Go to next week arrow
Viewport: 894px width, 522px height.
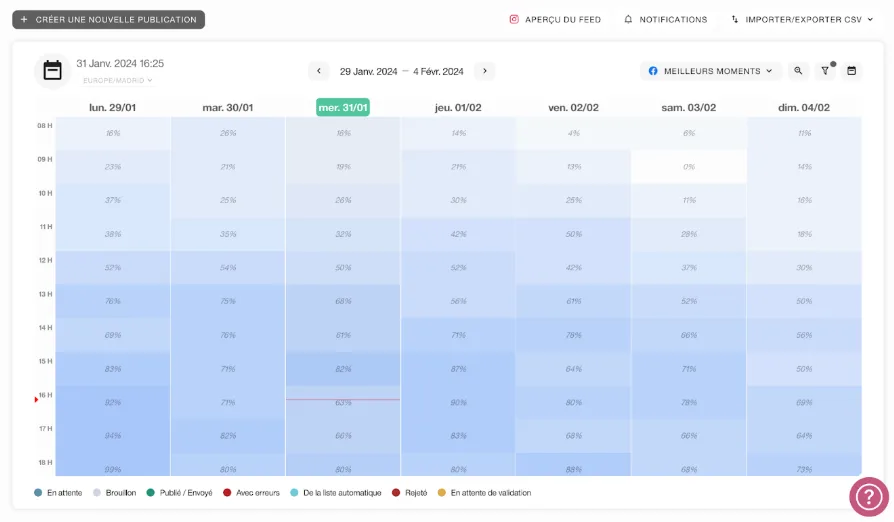pos(484,71)
